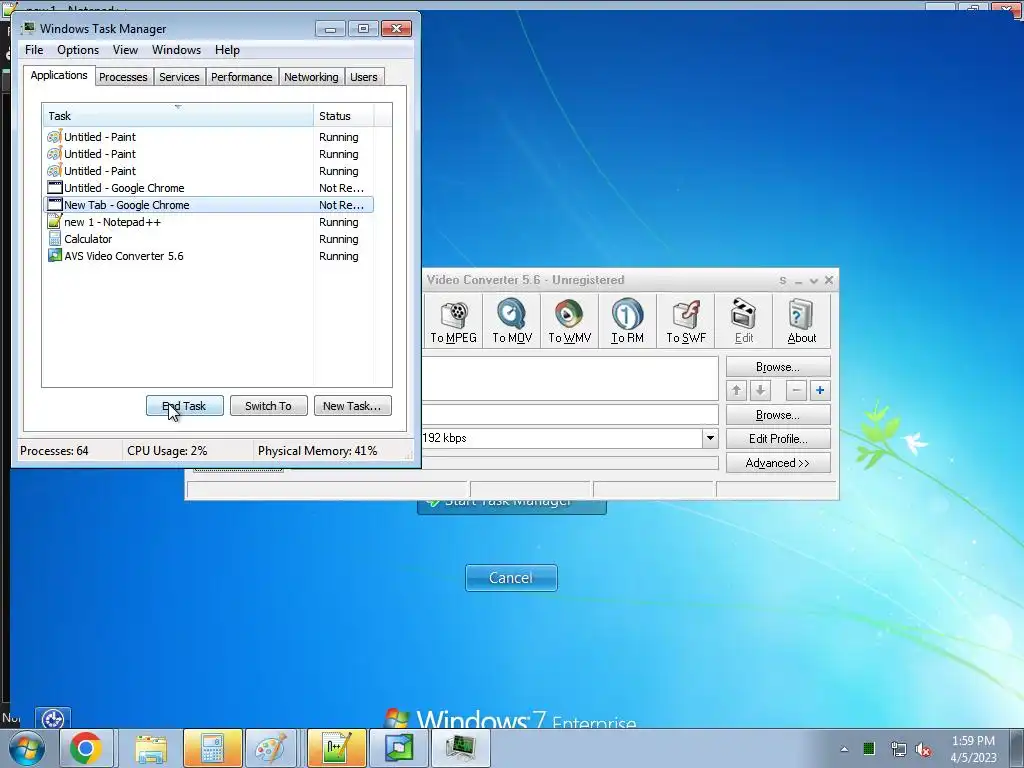Click the Cancel button on desktop
This screenshot has width=1024, height=768.
(511, 578)
